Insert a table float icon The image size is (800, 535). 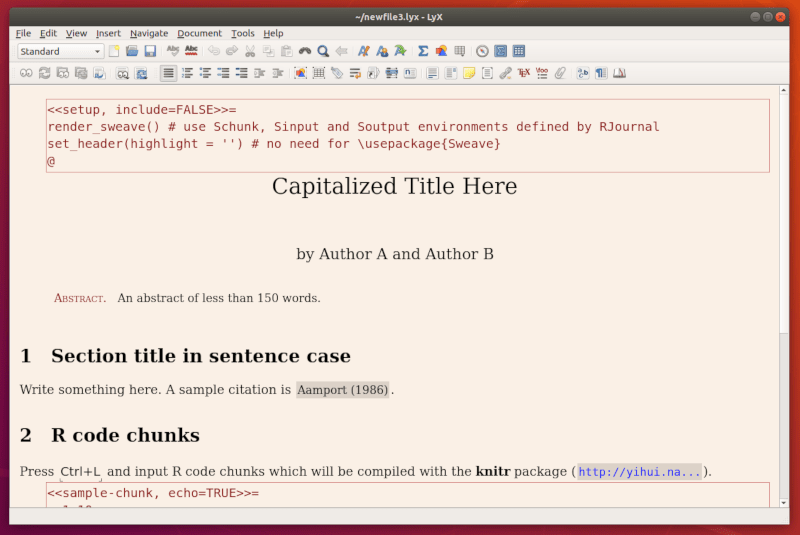point(319,73)
